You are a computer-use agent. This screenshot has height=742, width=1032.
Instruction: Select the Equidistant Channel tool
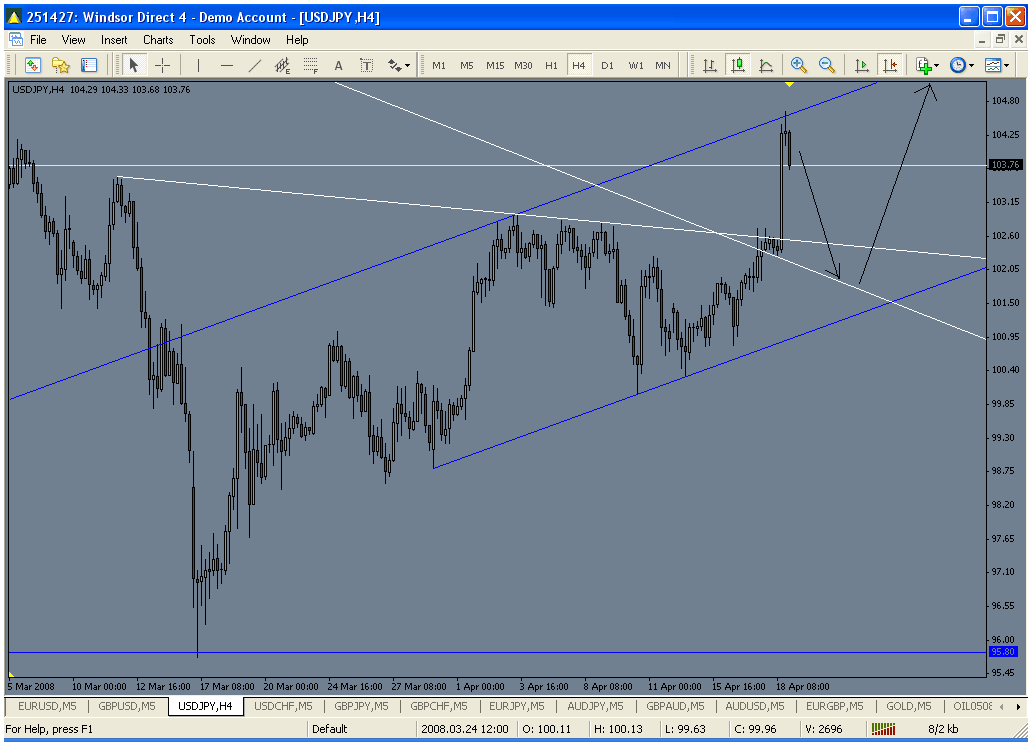click(283, 65)
